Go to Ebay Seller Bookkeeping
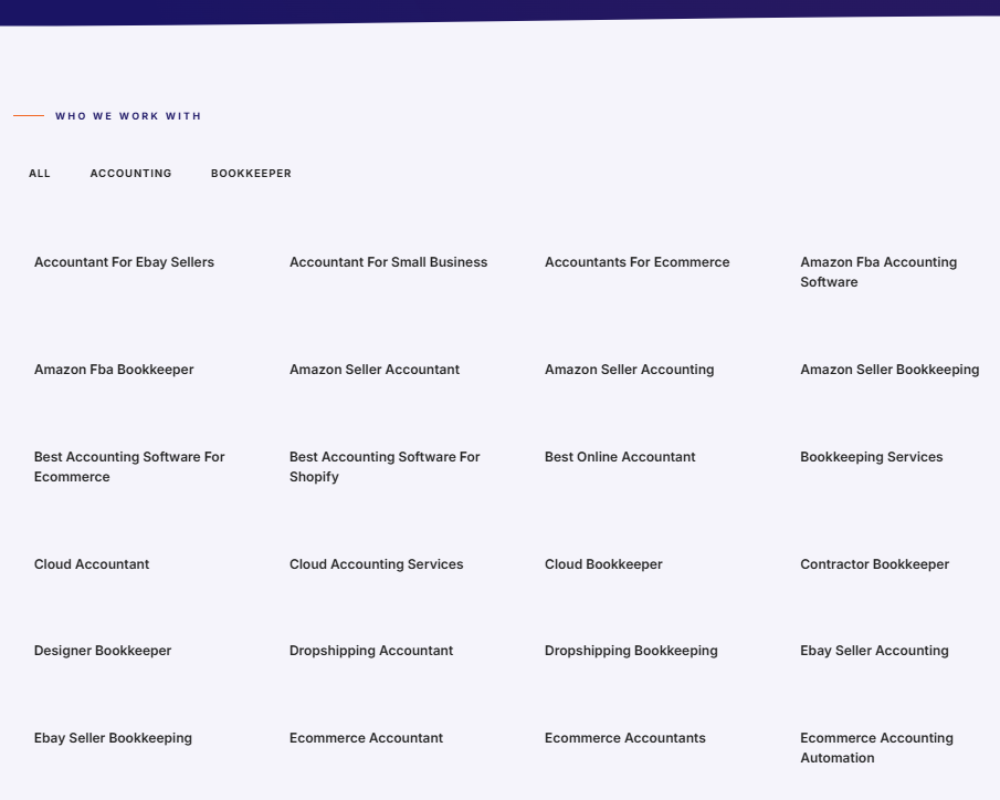 pos(113,738)
